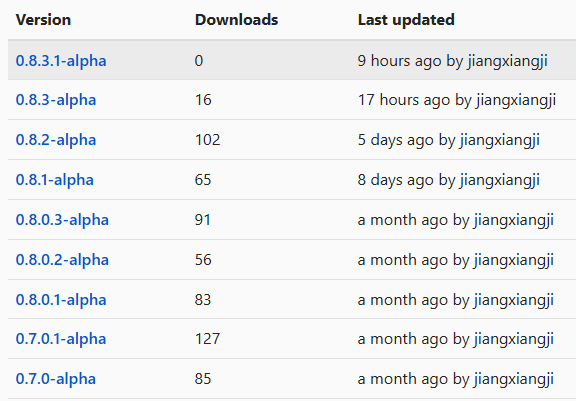The height and width of the screenshot is (401, 576).
Task: Click the Version column header
Action: (x=43, y=20)
